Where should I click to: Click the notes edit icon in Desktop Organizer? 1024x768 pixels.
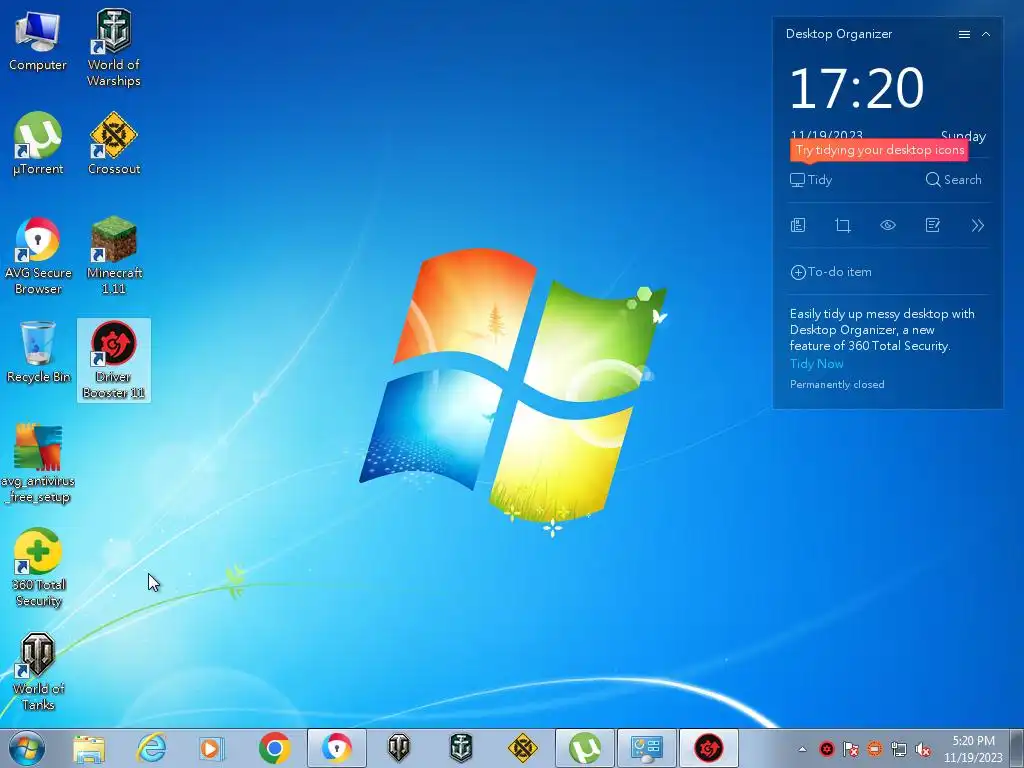pyautogui.click(x=933, y=225)
